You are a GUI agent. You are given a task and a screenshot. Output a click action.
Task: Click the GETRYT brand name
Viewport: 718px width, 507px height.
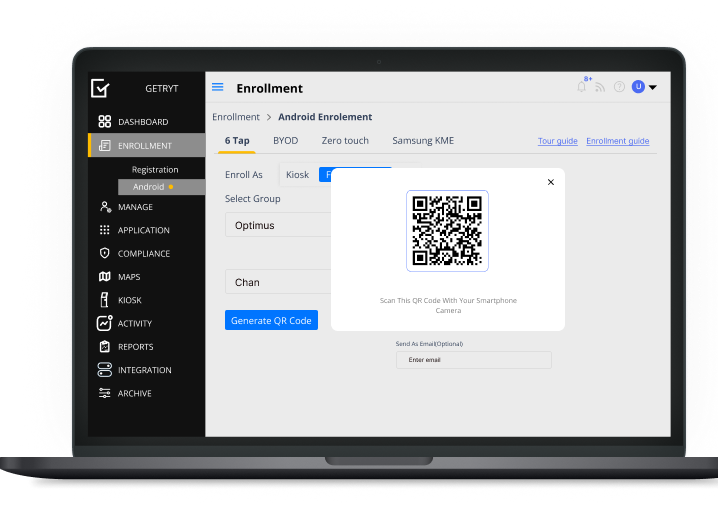click(x=162, y=88)
